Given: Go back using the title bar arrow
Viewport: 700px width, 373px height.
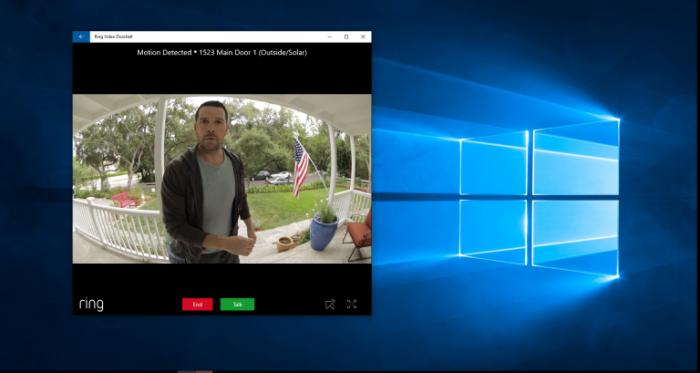Looking at the screenshot, I should click(x=81, y=37).
